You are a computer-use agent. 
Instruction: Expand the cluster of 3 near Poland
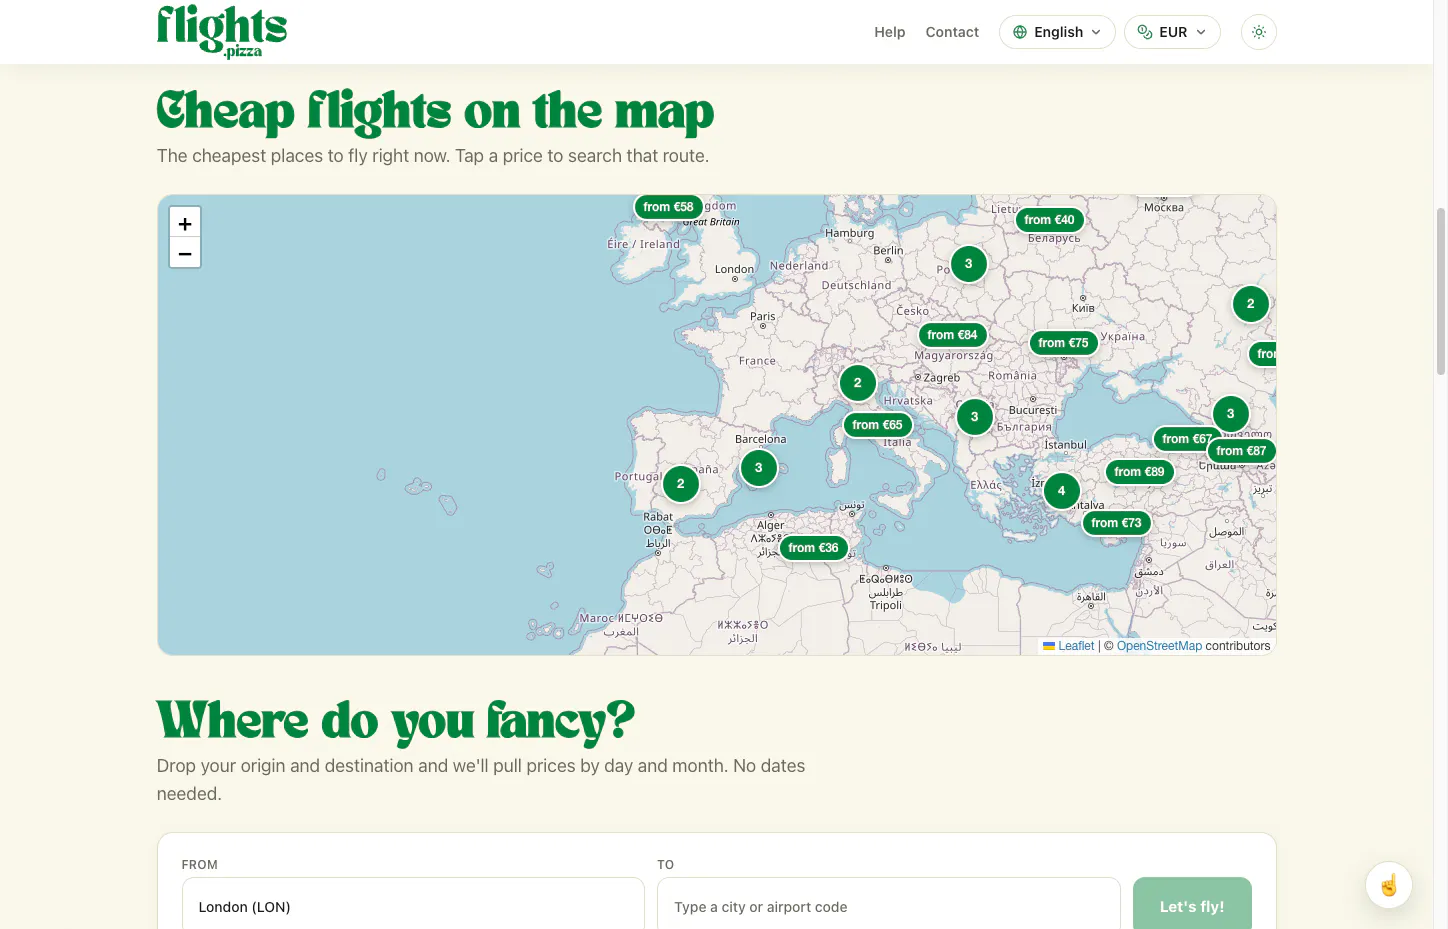click(x=968, y=264)
